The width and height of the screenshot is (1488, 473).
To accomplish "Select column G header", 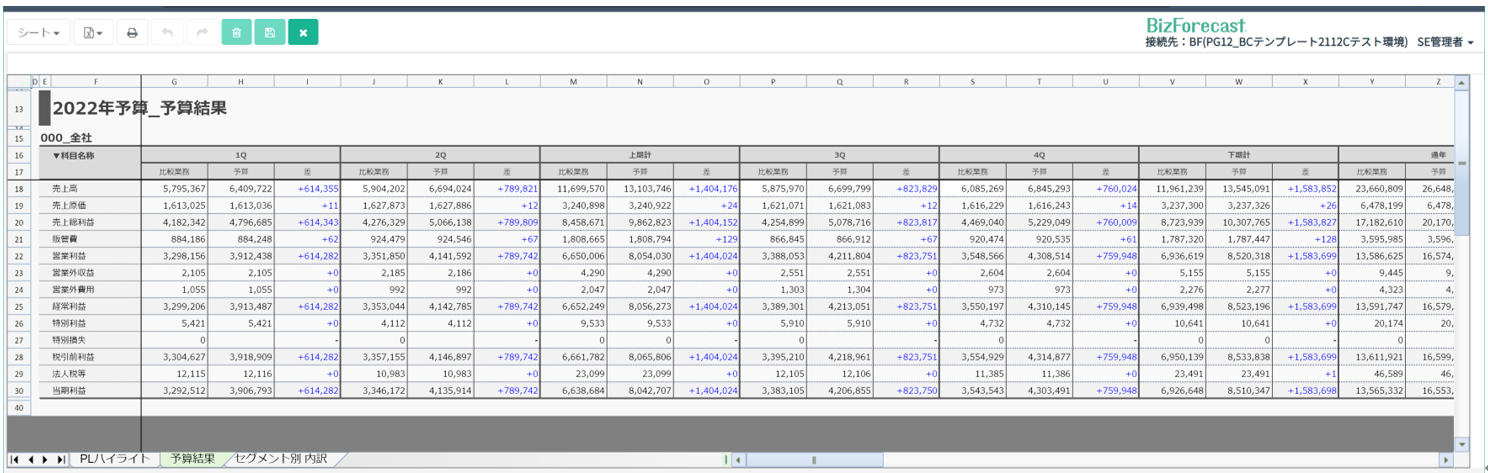I will pyautogui.click(x=174, y=81).
